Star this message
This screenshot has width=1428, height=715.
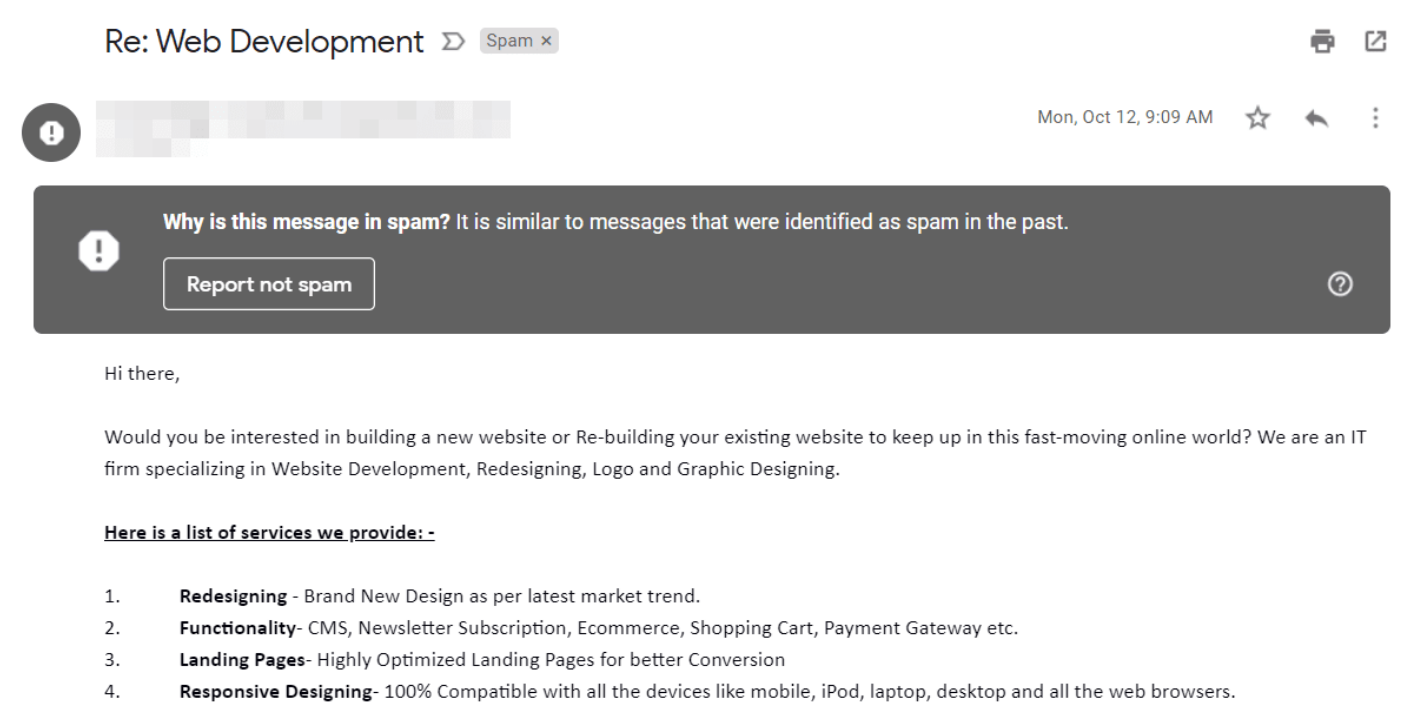pyautogui.click(x=1256, y=118)
